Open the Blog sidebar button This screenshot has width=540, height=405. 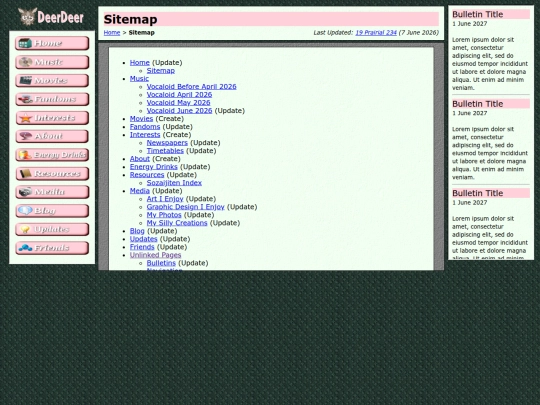pyautogui.click(x=52, y=211)
